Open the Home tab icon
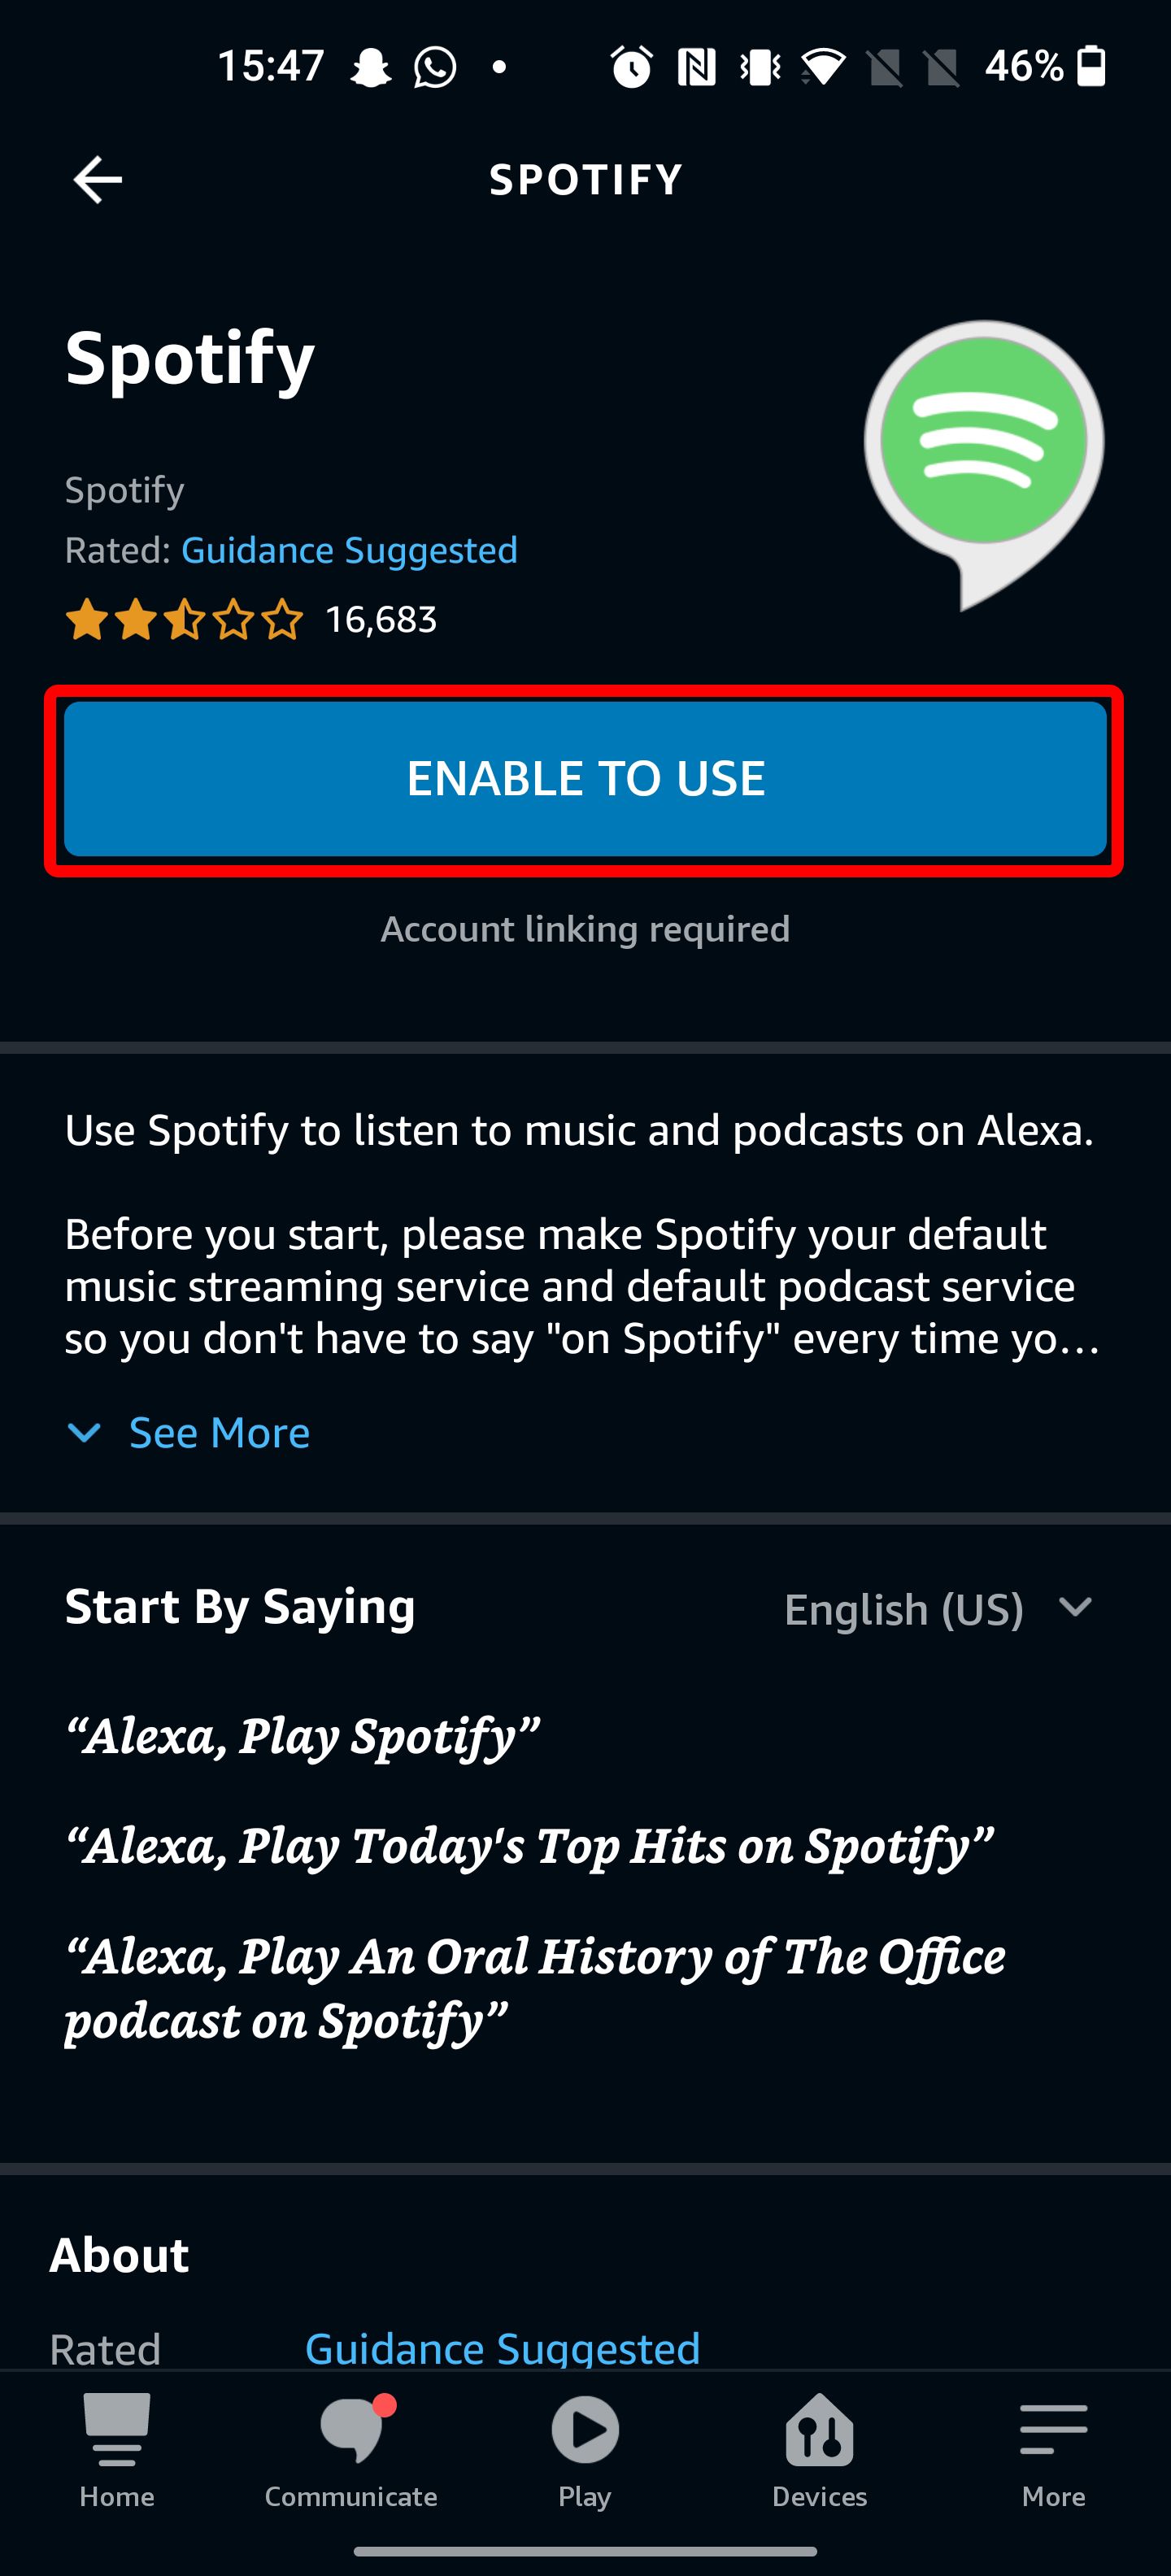Viewport: 1171px width, 2576px height. pos(117,2430)
